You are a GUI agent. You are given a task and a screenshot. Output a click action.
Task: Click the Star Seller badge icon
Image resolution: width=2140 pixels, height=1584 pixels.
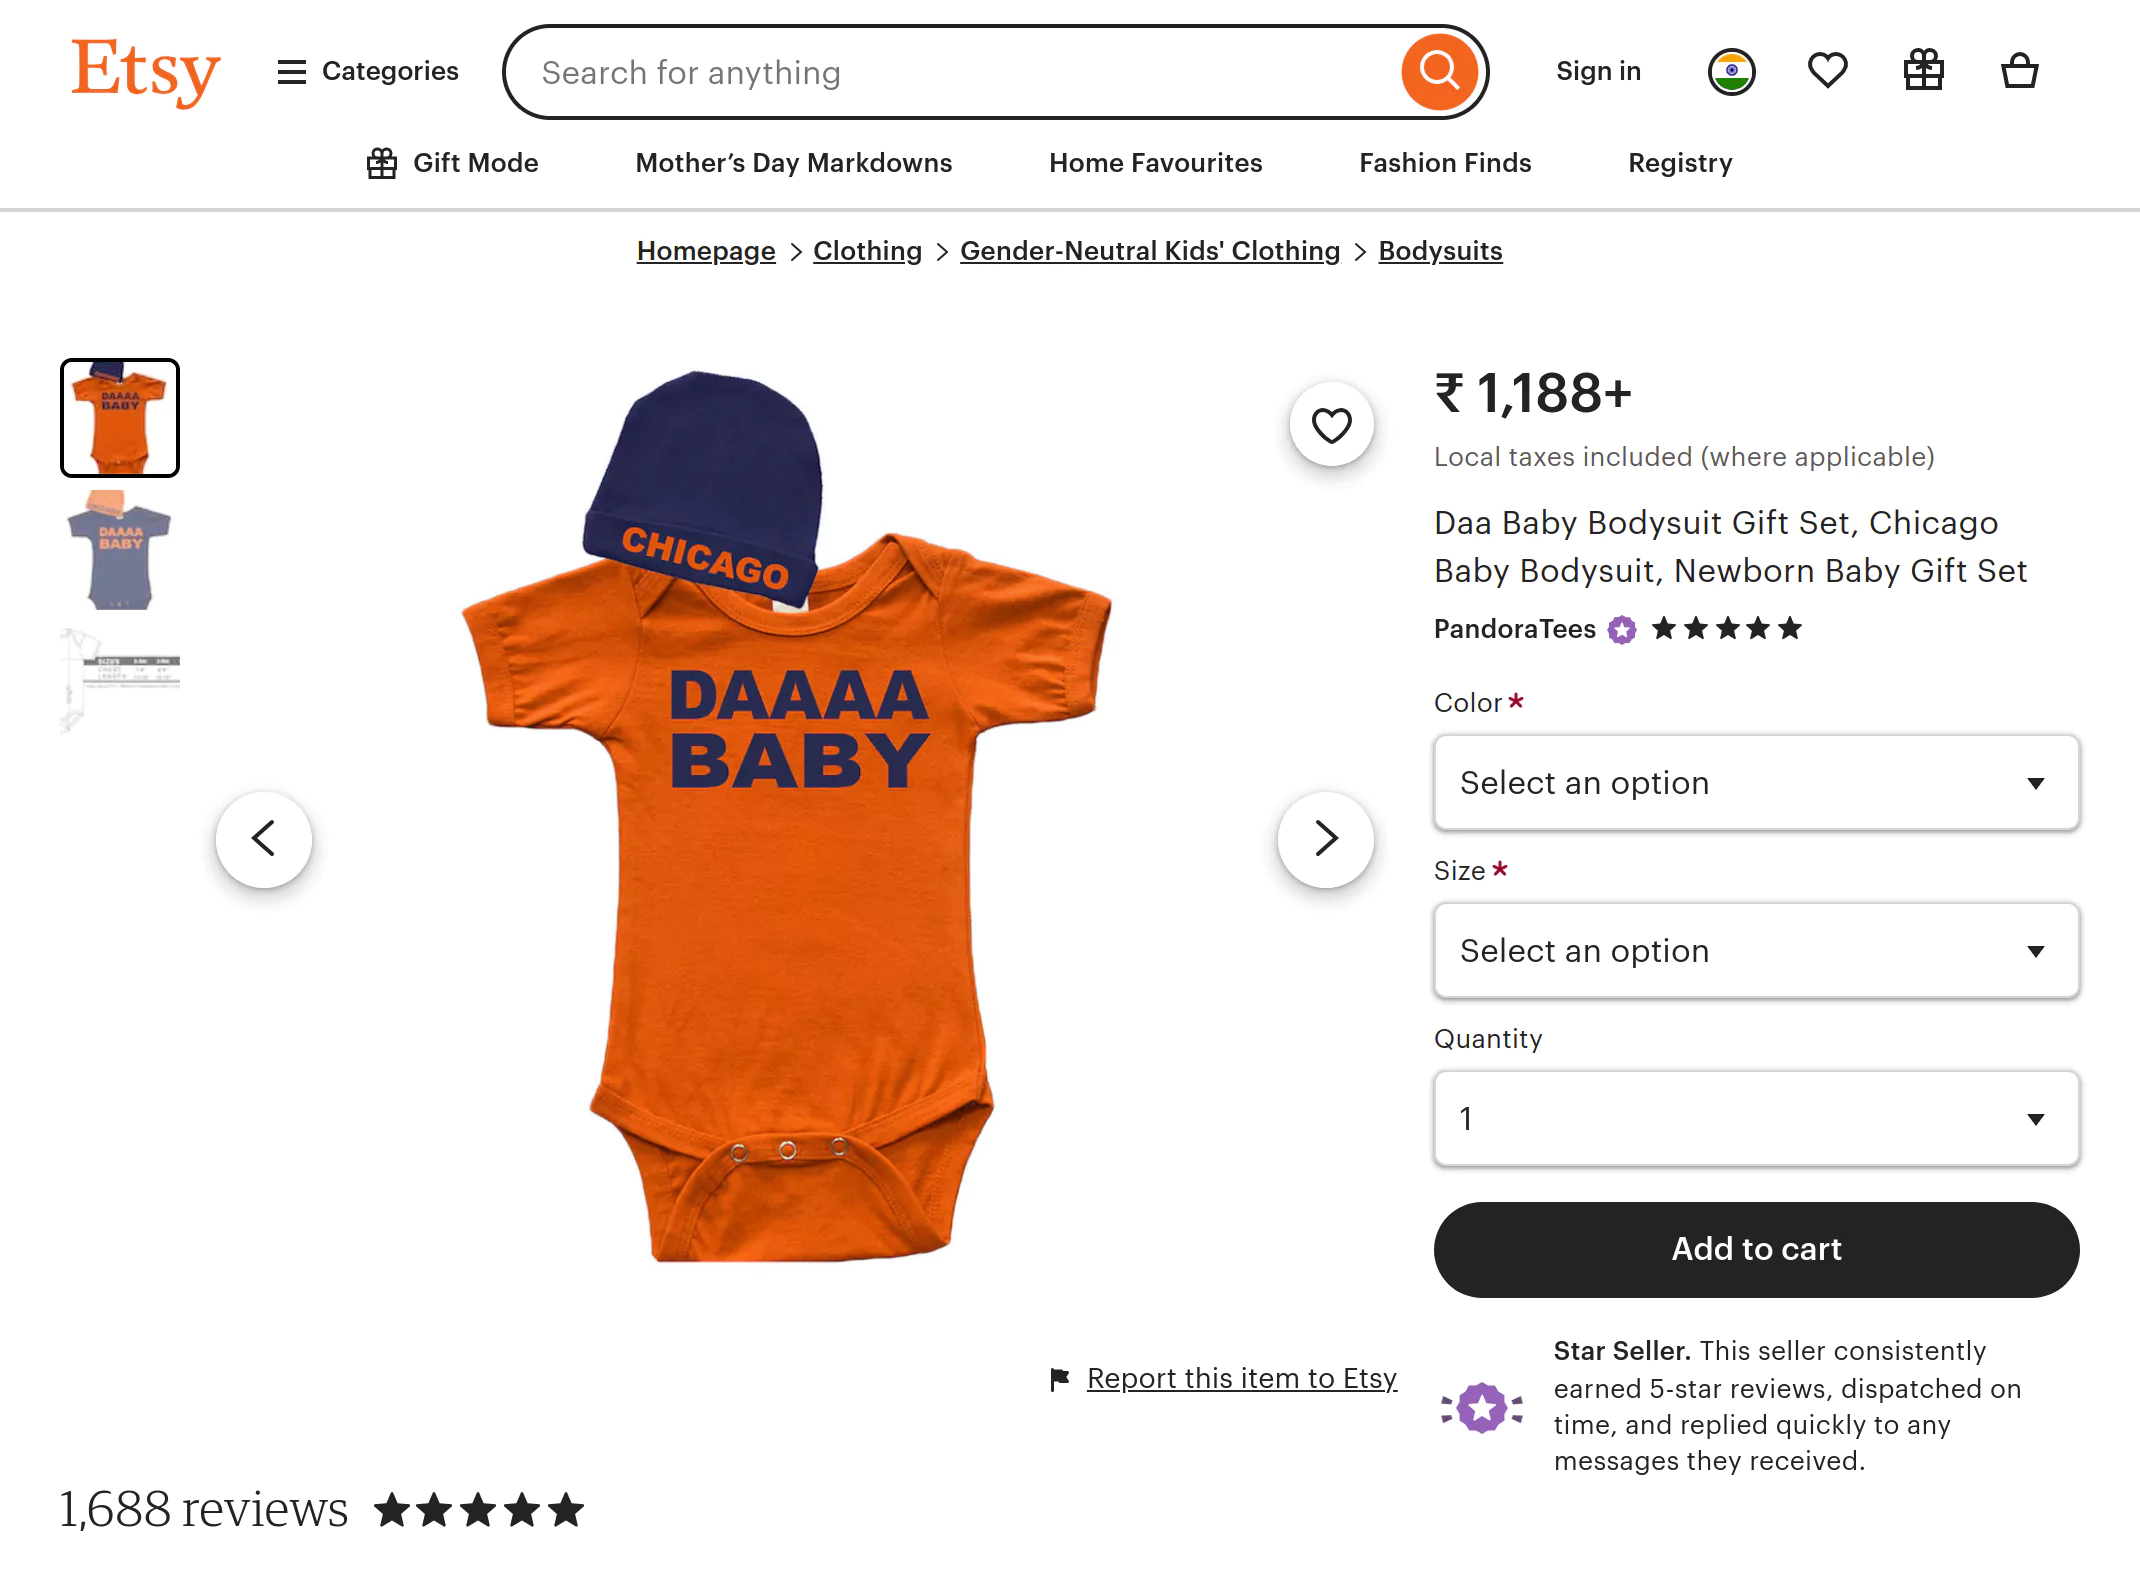point(1480,1406)
